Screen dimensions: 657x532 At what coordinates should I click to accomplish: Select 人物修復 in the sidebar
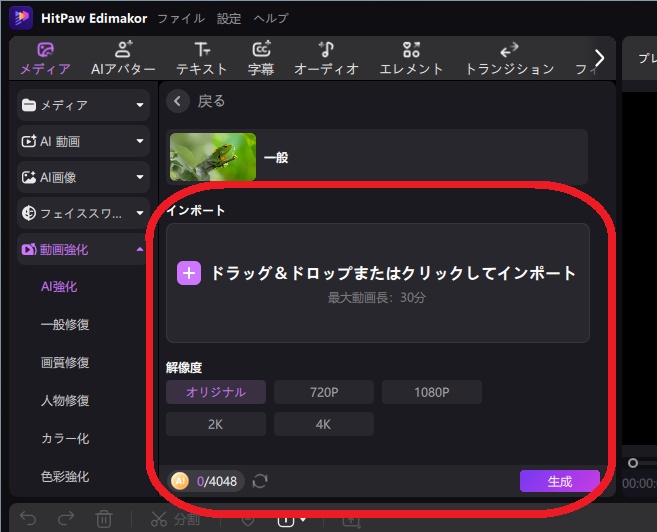(65, 400)
